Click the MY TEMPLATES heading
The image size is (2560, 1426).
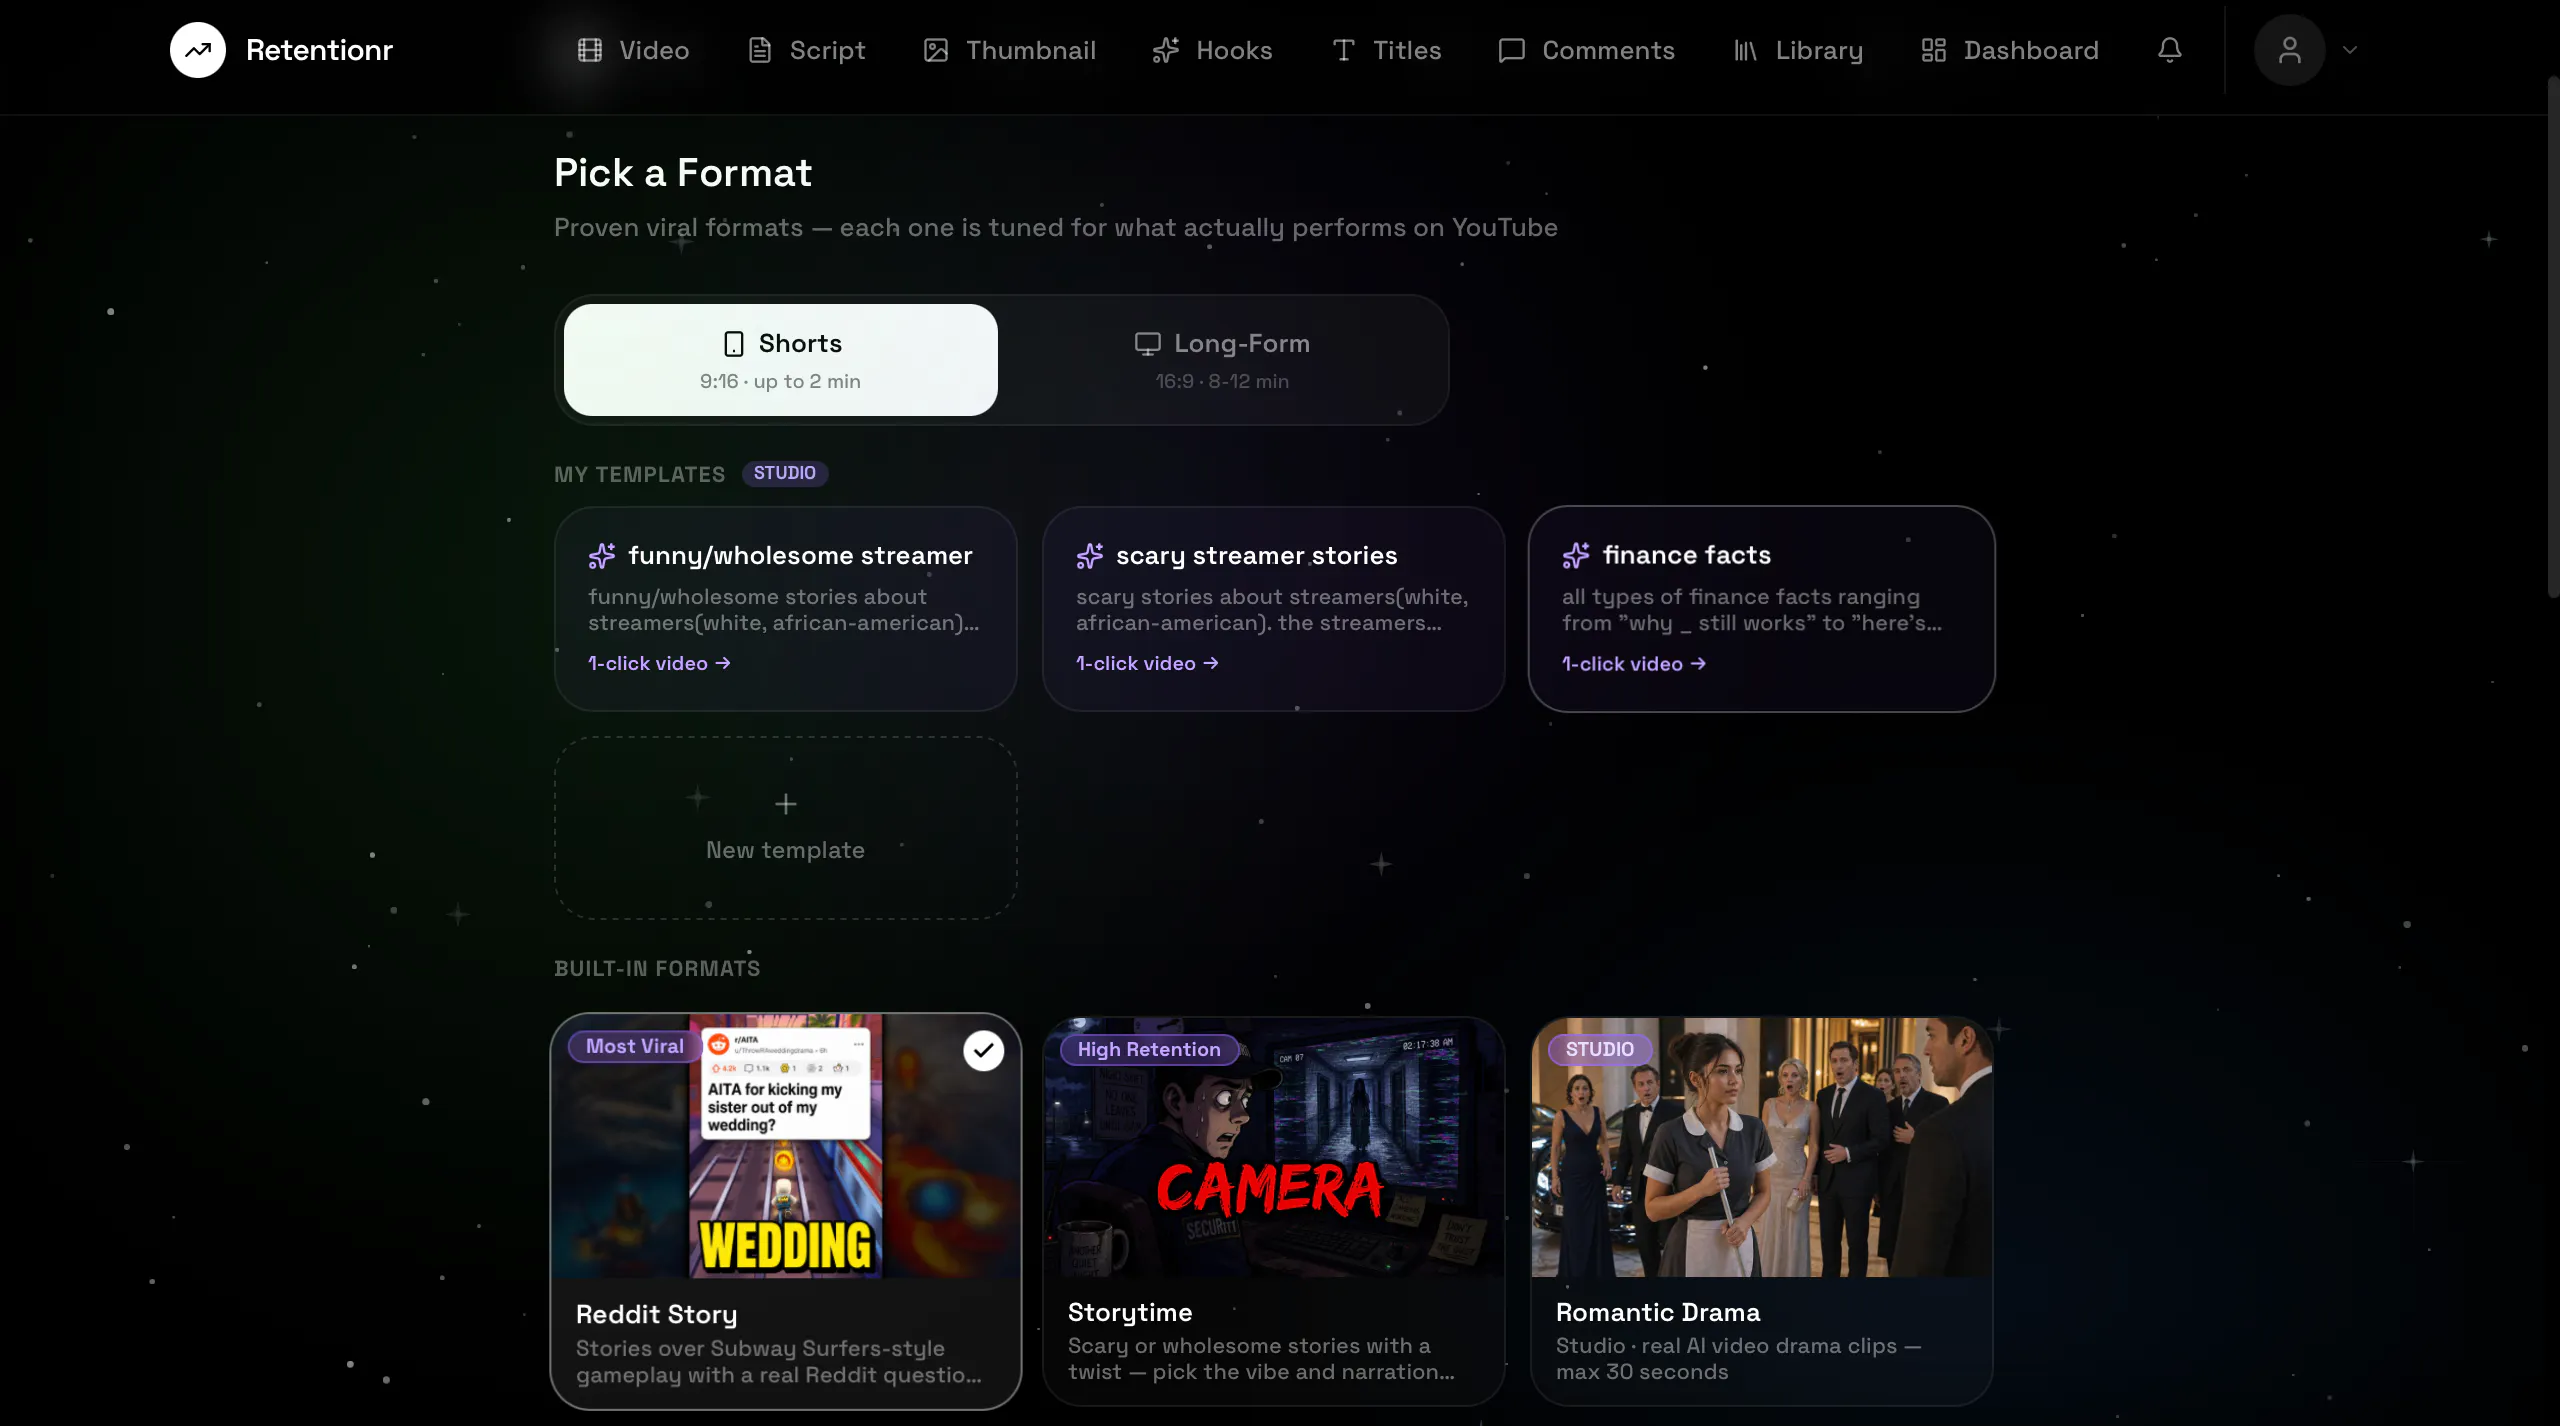tap(640, 475)
